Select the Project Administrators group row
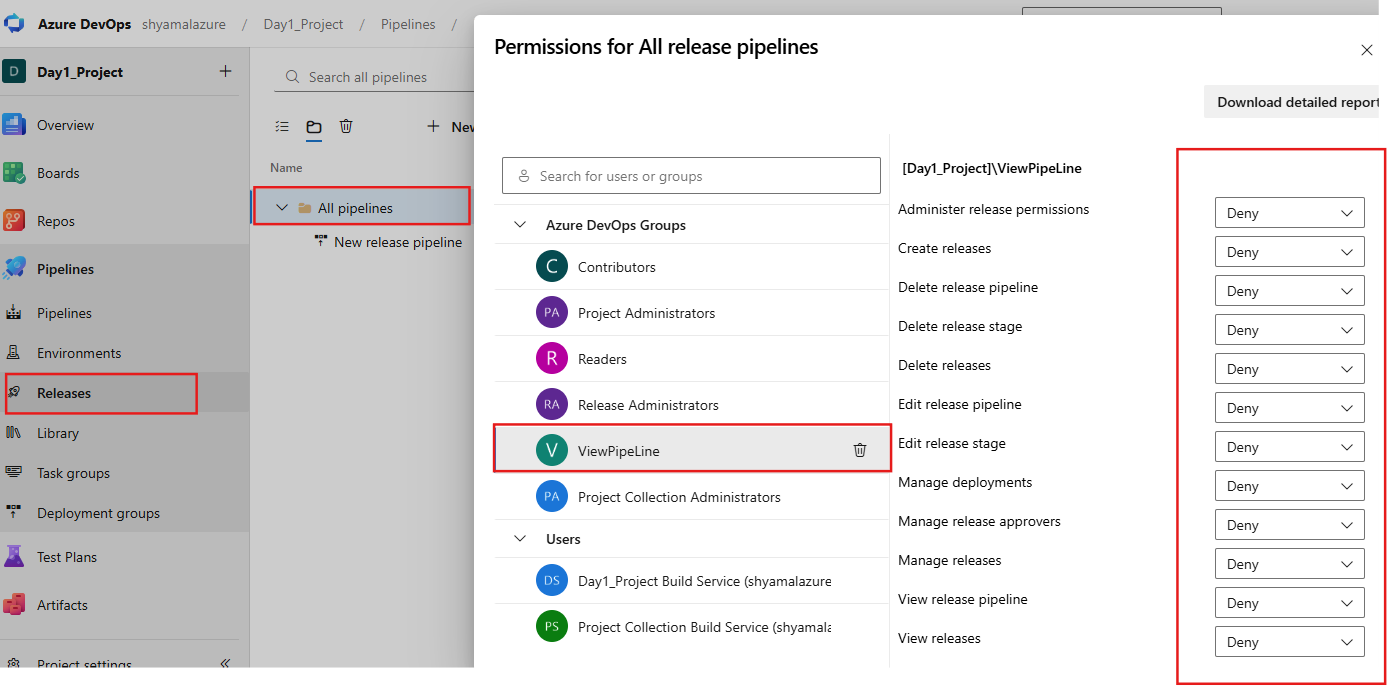 (692, 313)
